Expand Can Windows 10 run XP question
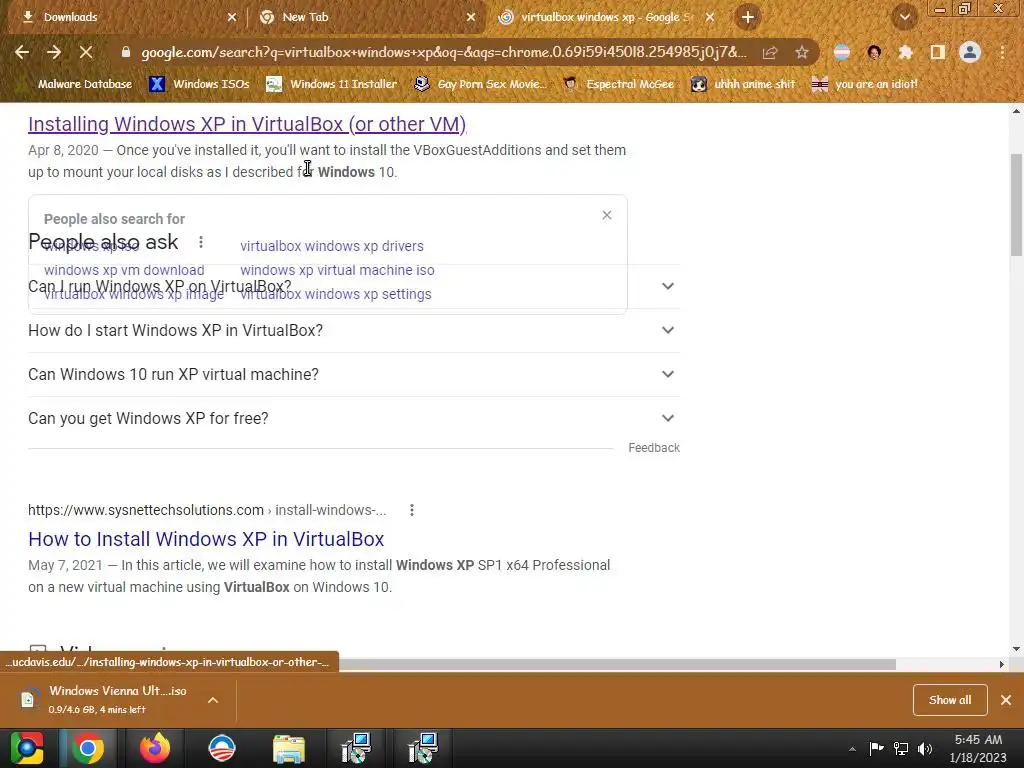 click(x=354, y=374)
